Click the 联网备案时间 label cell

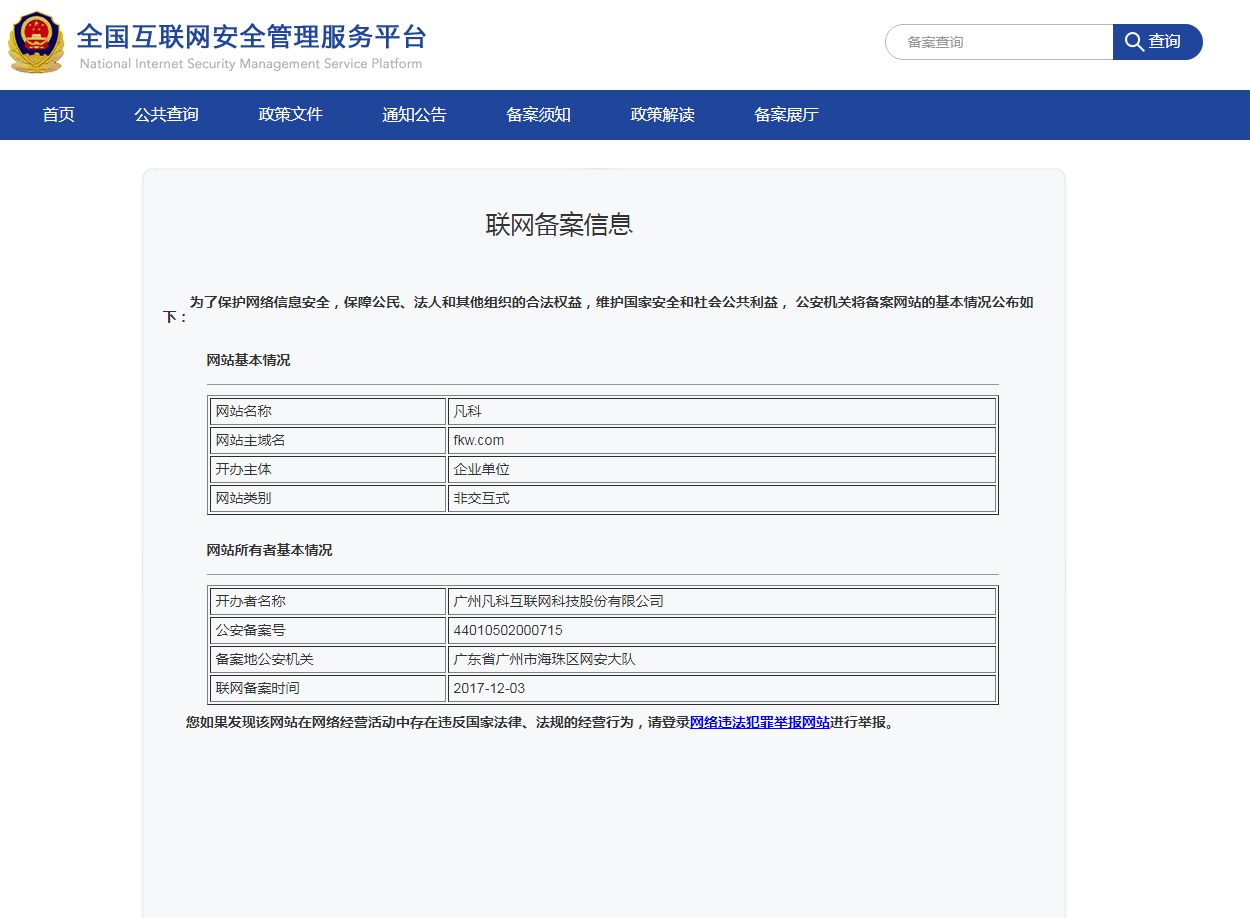click(328, 688)
